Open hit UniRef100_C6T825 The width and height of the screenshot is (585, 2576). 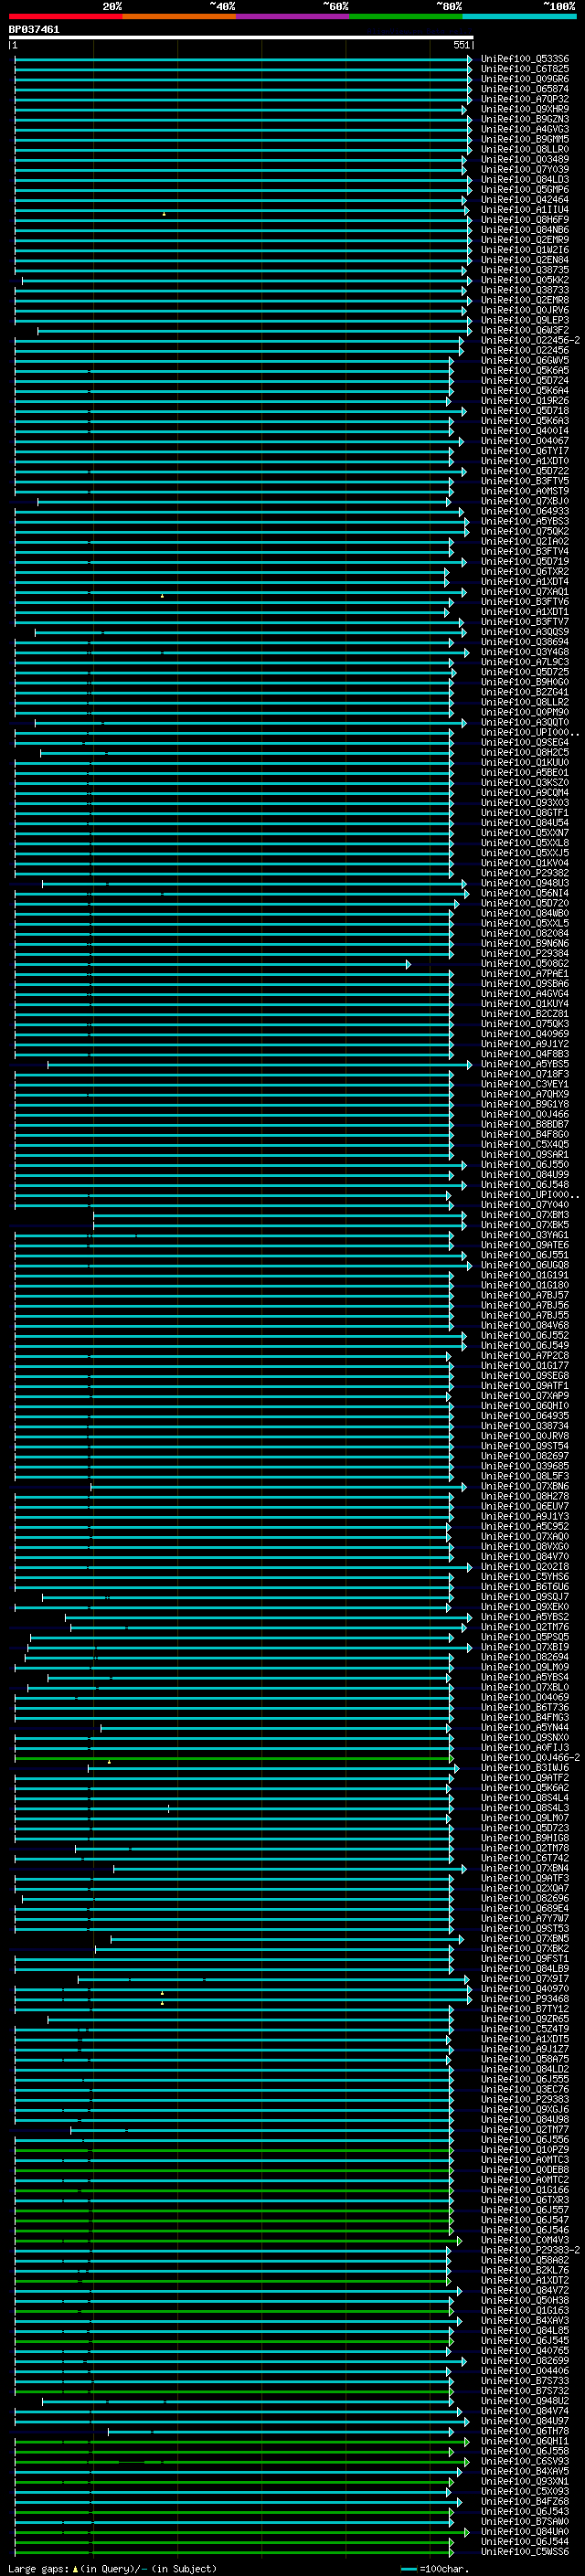point(525,69)
